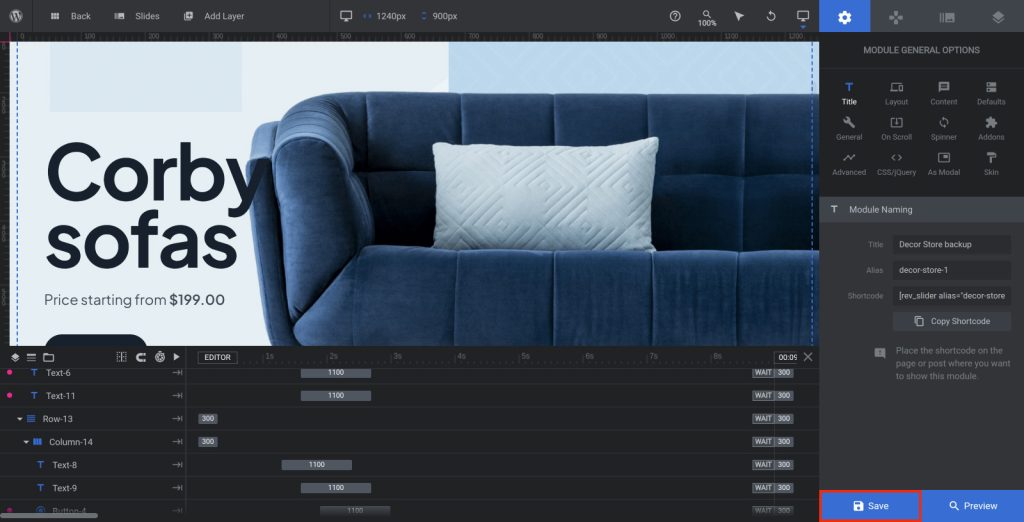Click the Copy Shortcode button
The image size is (1024, 522).
[952, 321]
